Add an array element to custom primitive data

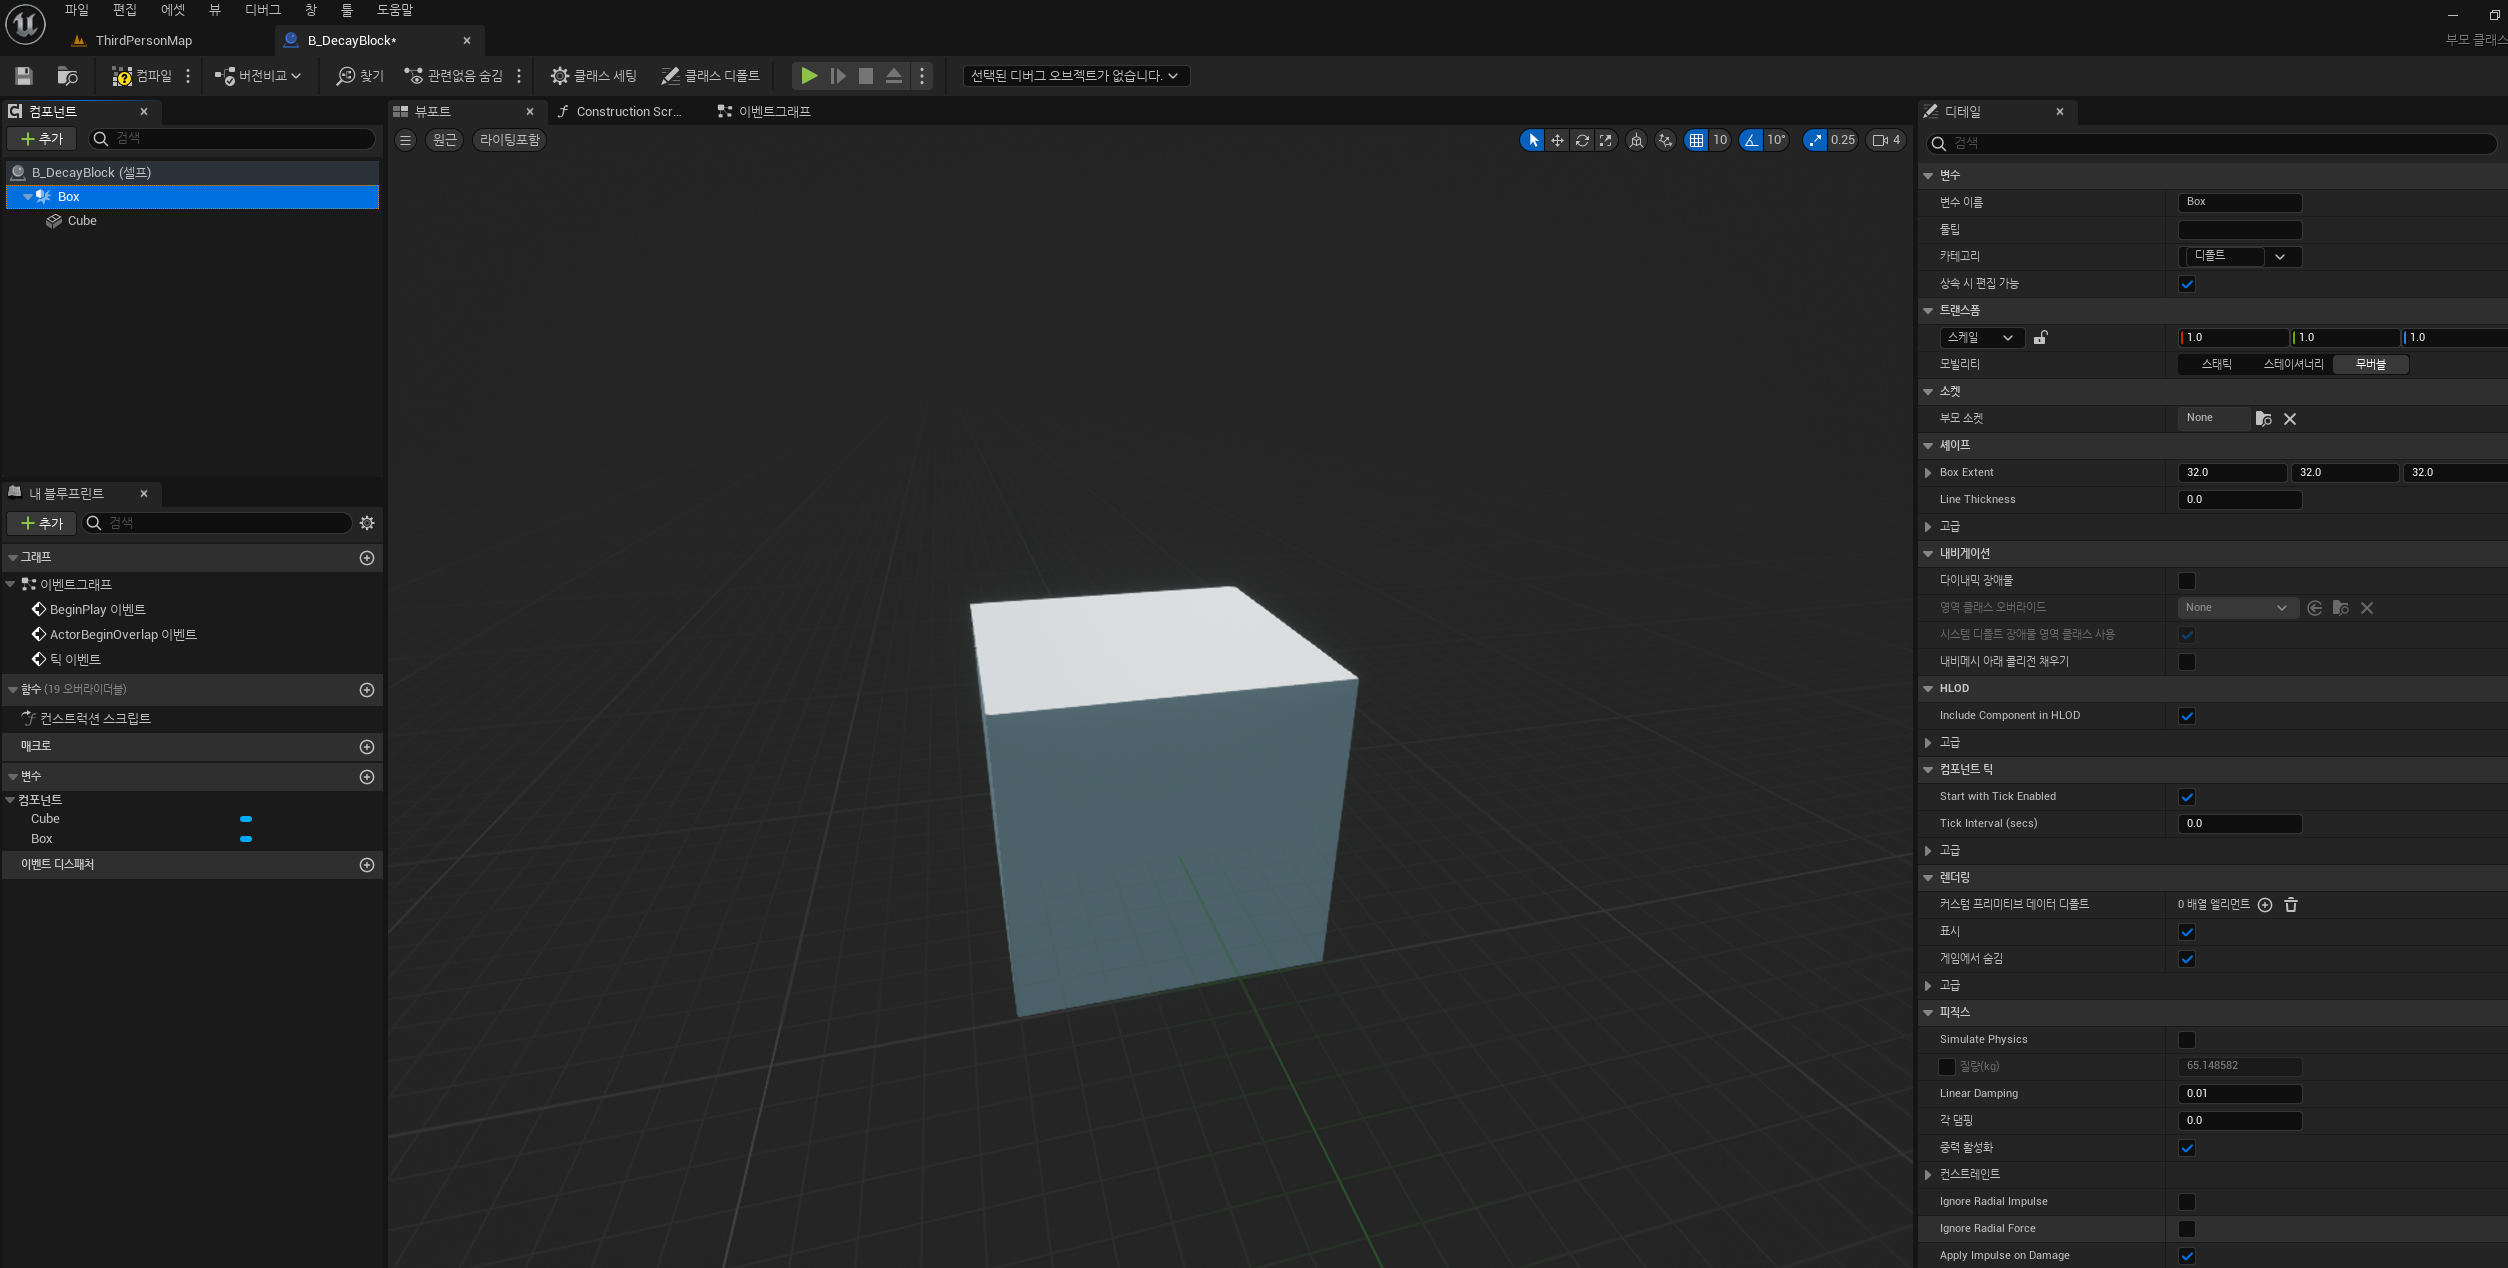point(2265,905)
